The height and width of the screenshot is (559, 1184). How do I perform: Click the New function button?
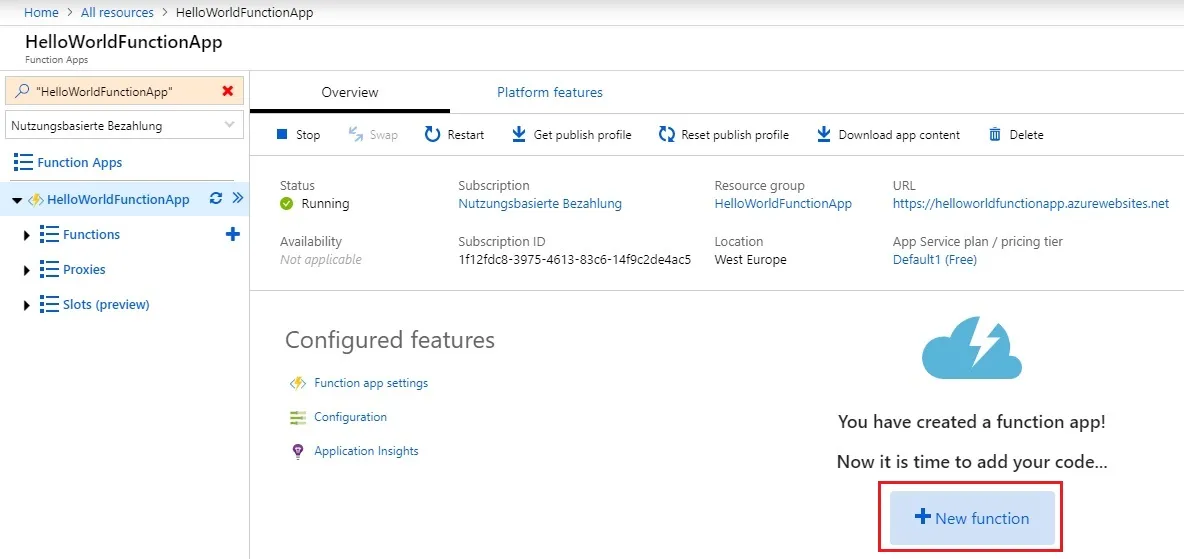[x=972, y=518]
